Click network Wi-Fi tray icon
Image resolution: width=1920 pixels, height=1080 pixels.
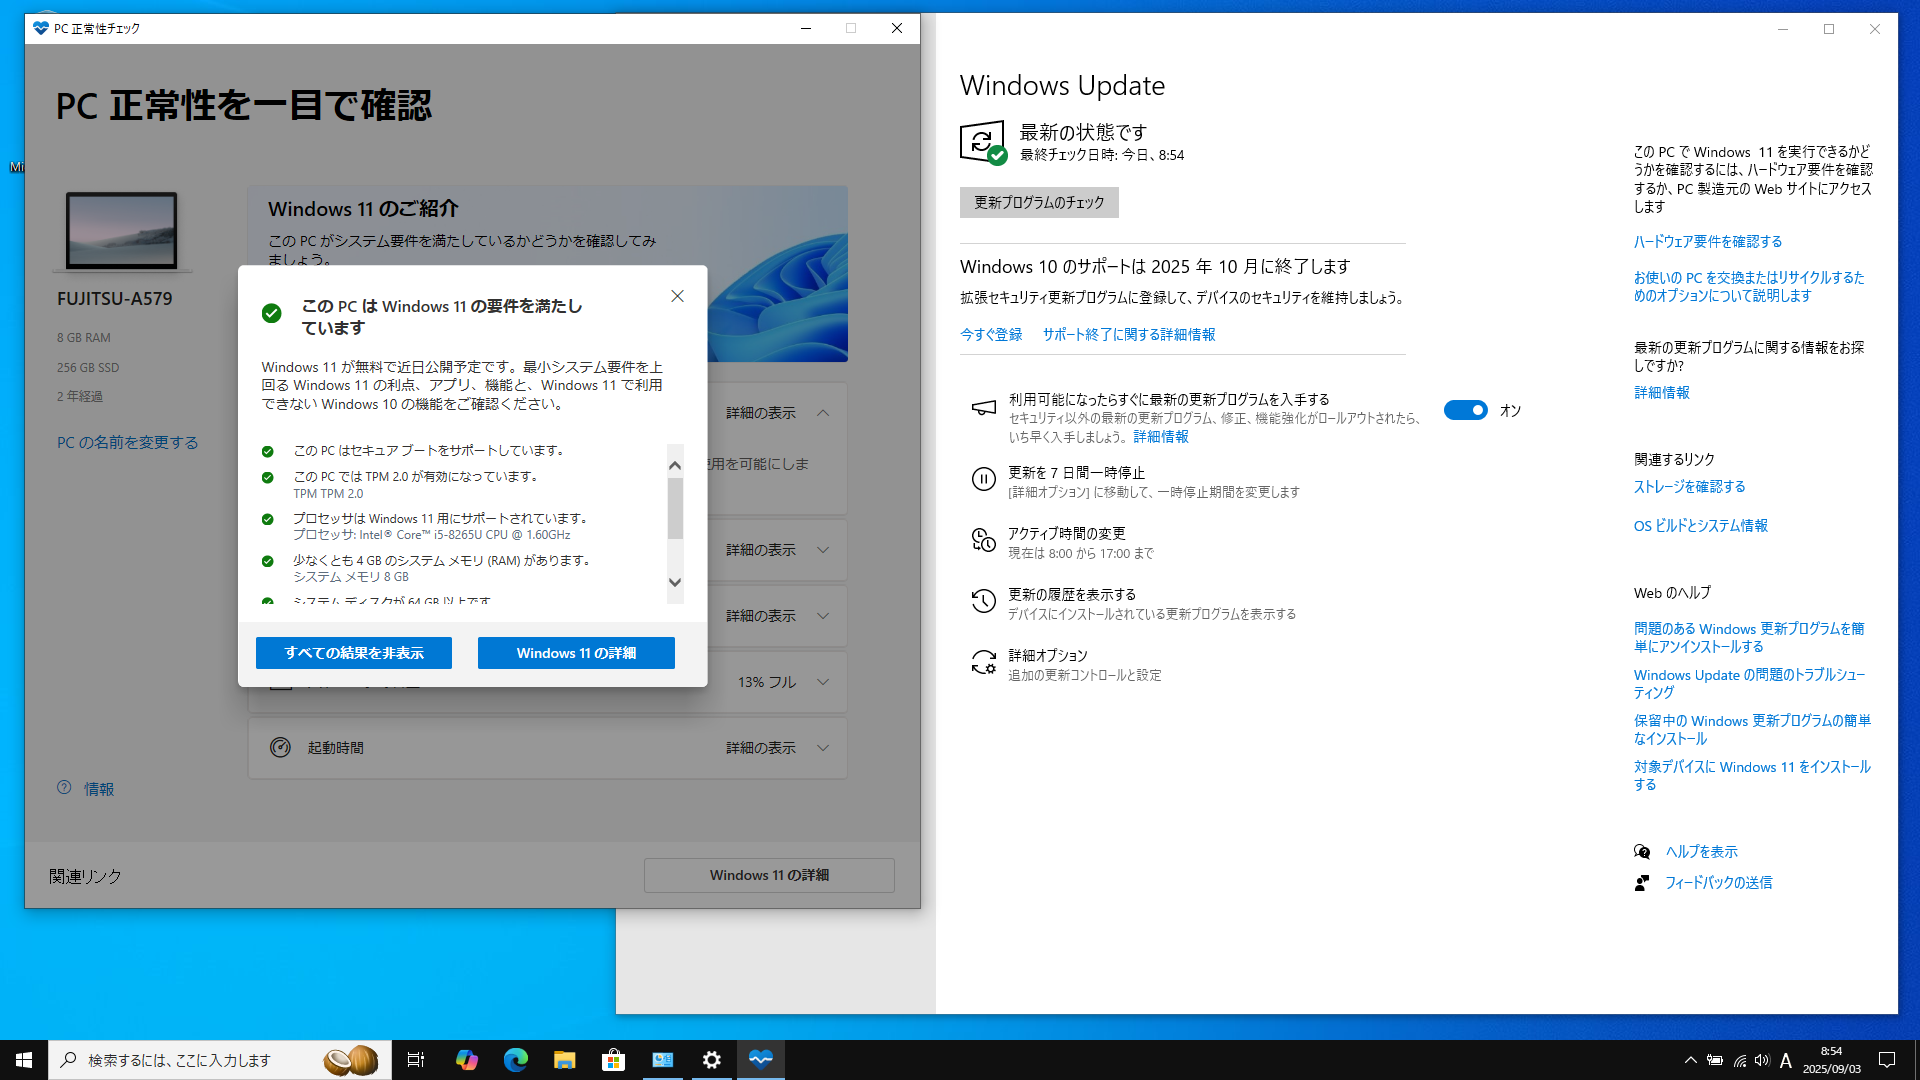(x=1740, y=1060)
